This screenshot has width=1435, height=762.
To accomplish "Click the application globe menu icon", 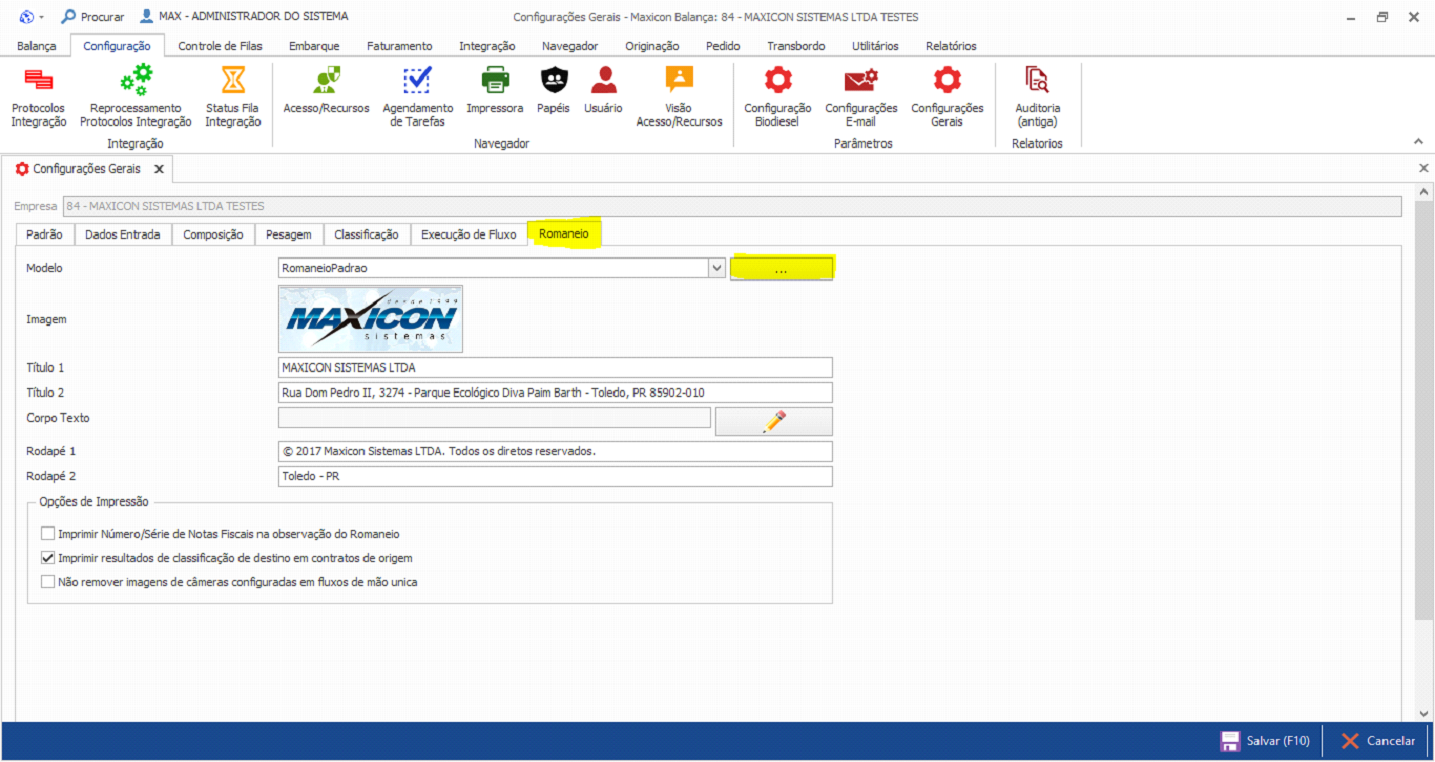I will click(x=26, y=17).
